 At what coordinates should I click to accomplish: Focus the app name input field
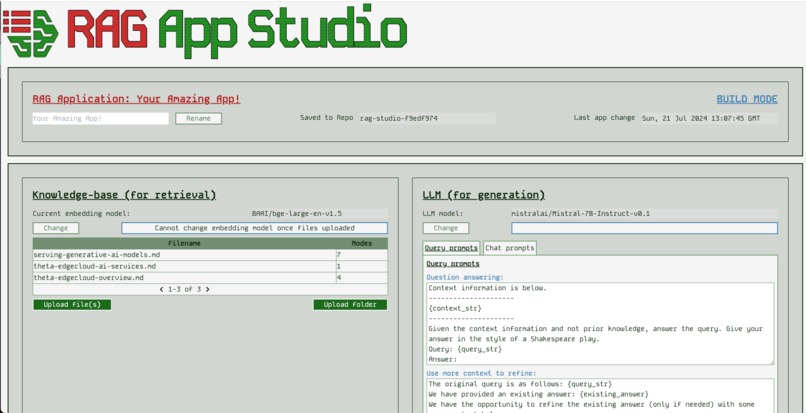[100, 119]
